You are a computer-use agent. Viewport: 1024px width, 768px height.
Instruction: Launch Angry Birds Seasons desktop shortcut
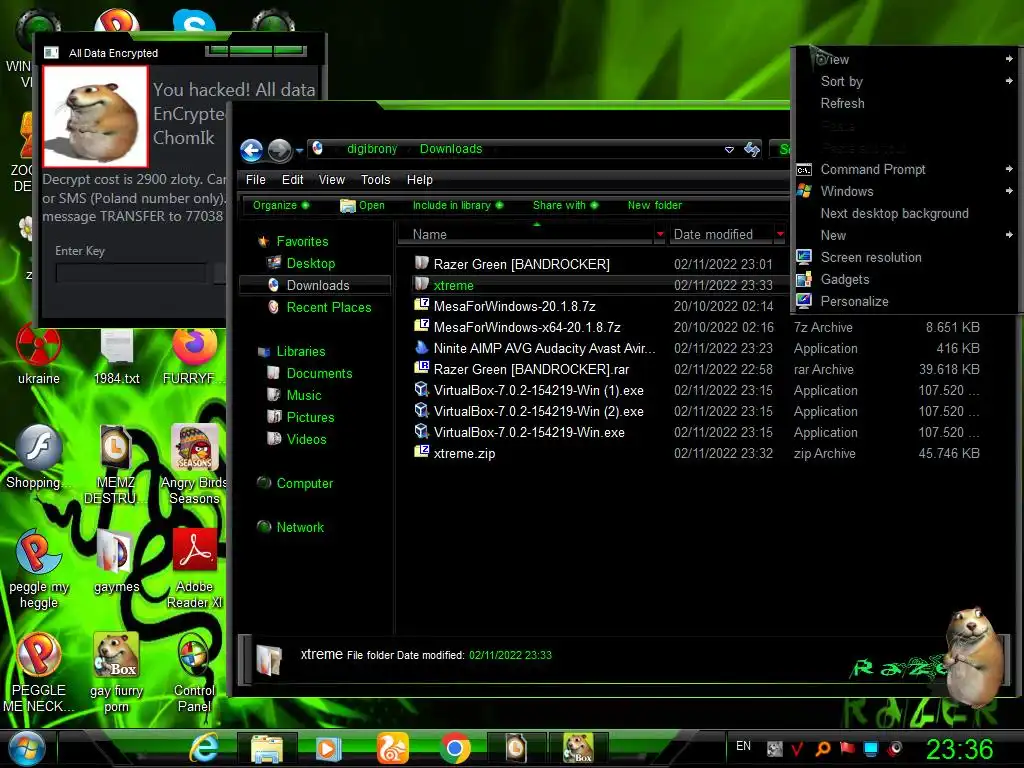[x=194, y=464]
